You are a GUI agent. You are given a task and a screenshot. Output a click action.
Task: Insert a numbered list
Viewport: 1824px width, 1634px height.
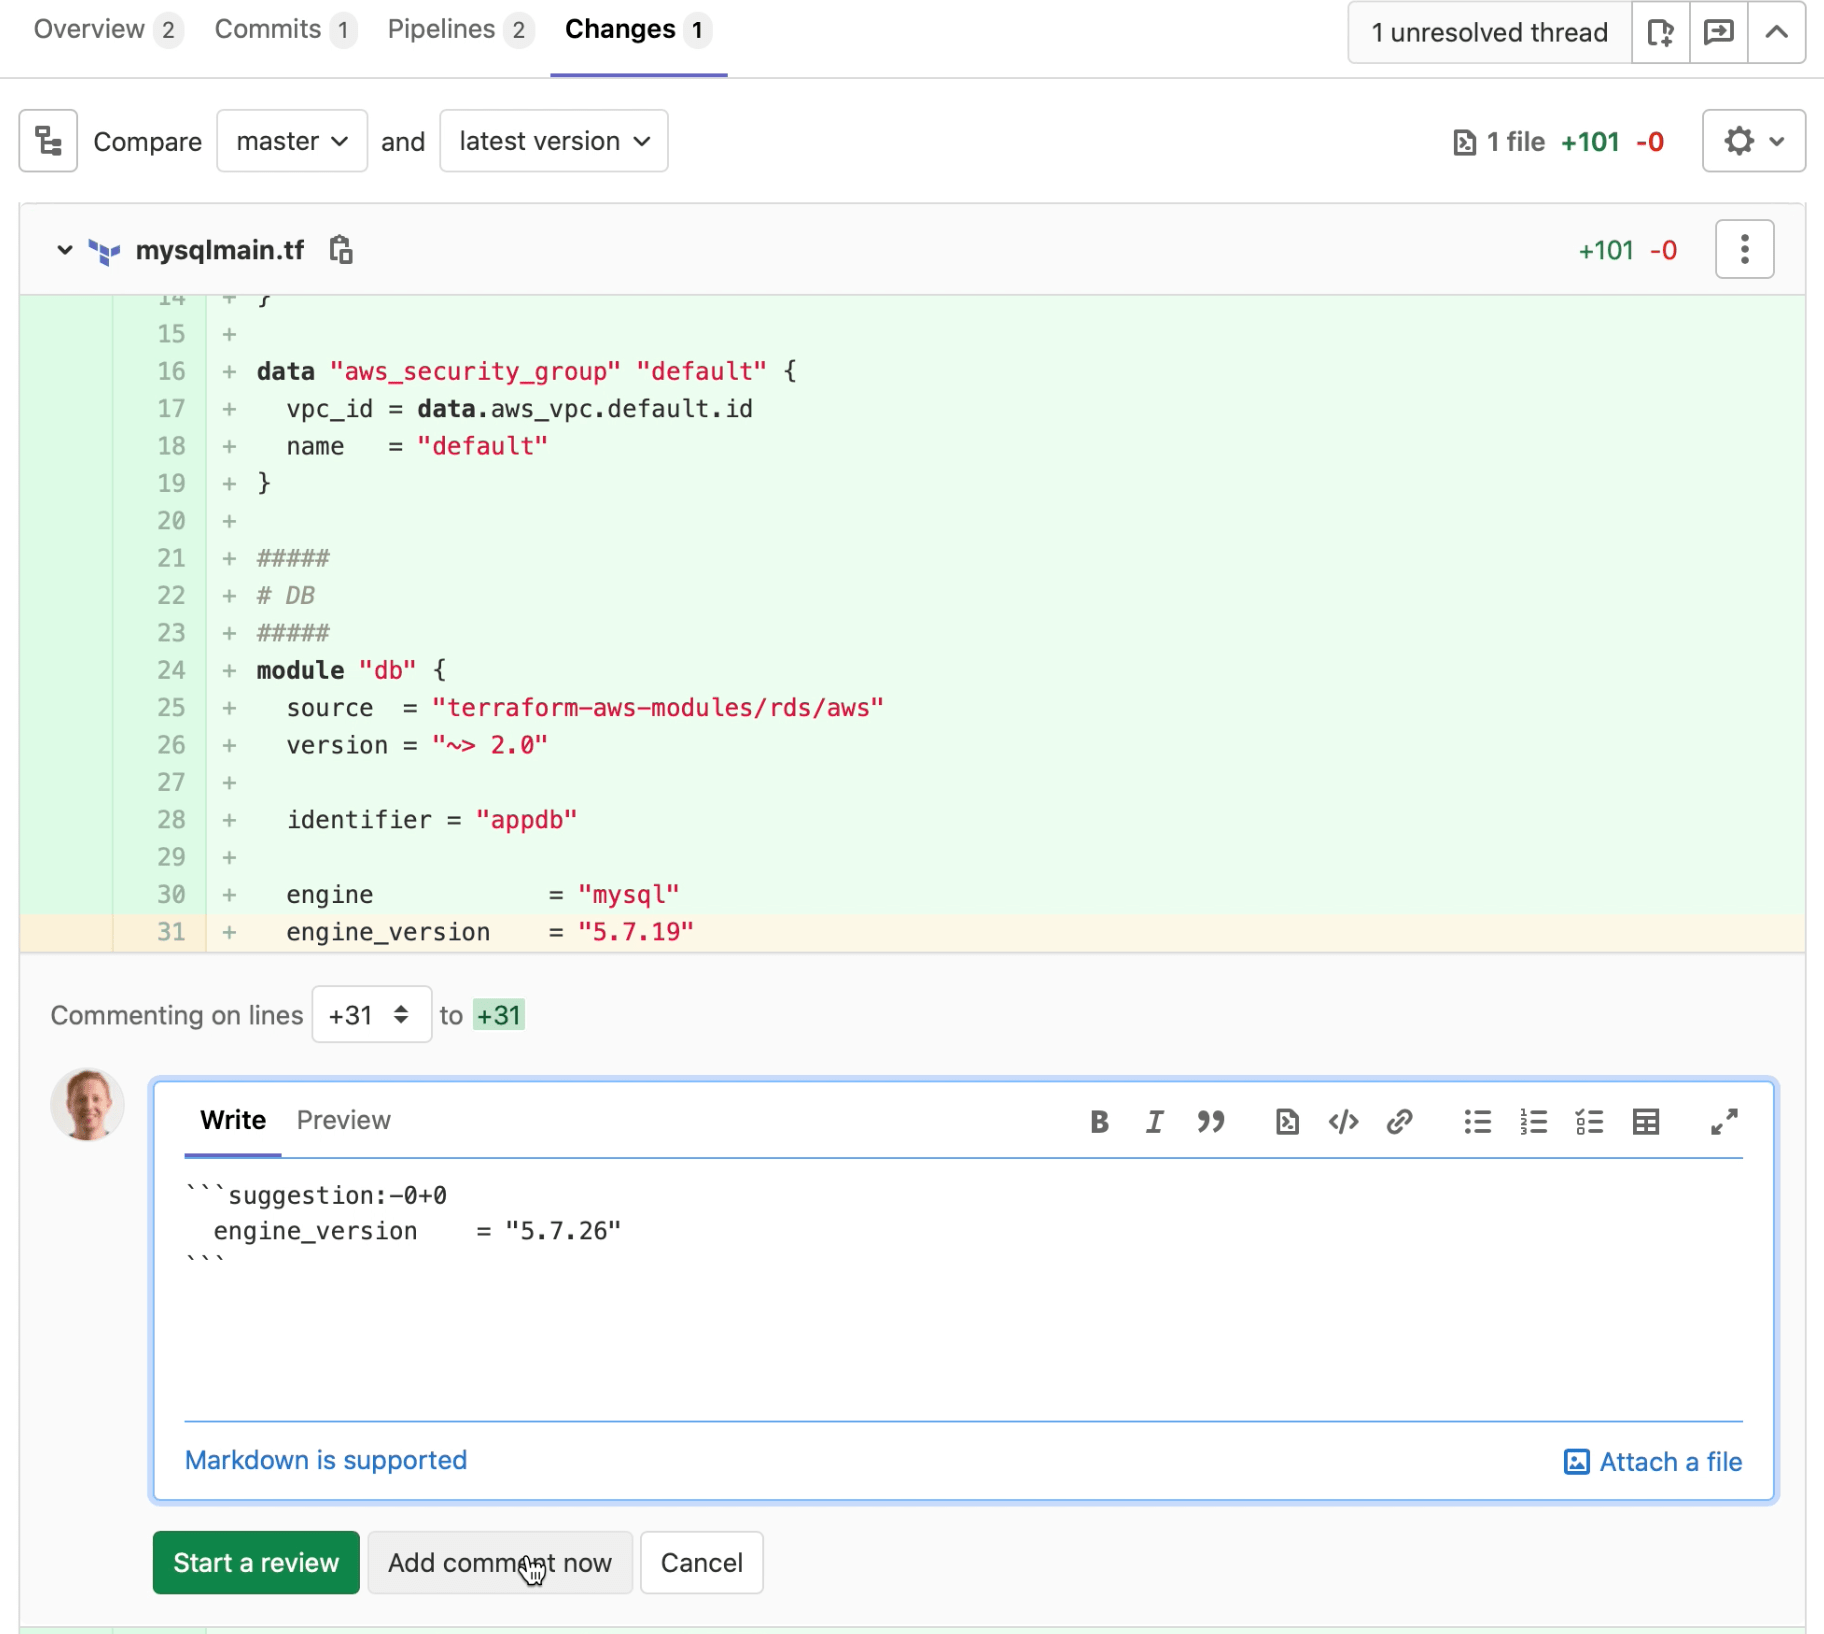[1531, 1121]
